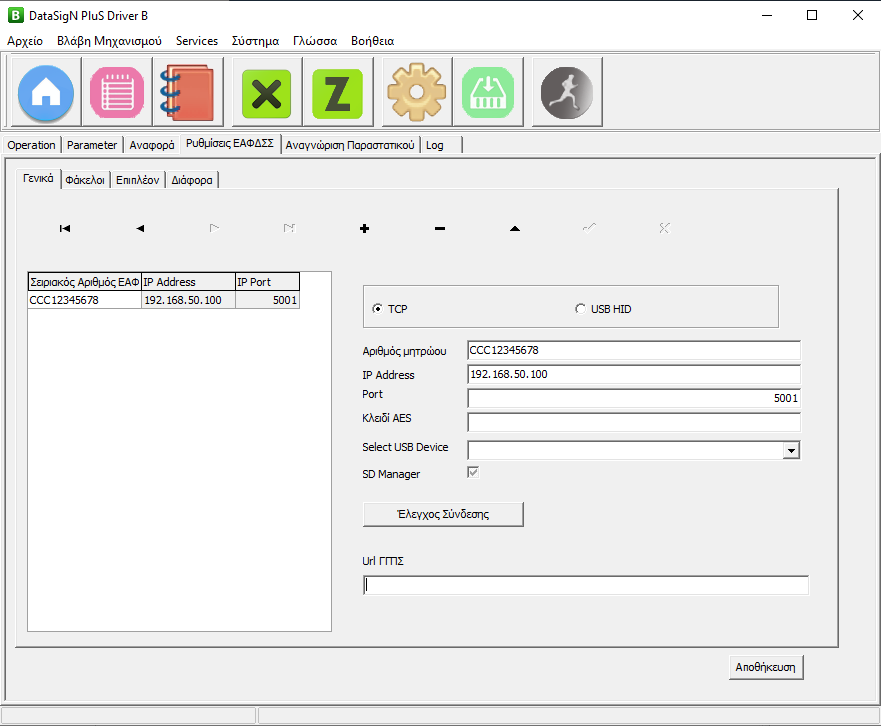
Task: Go to first record in navigator
Action: [x=65, y=228]
